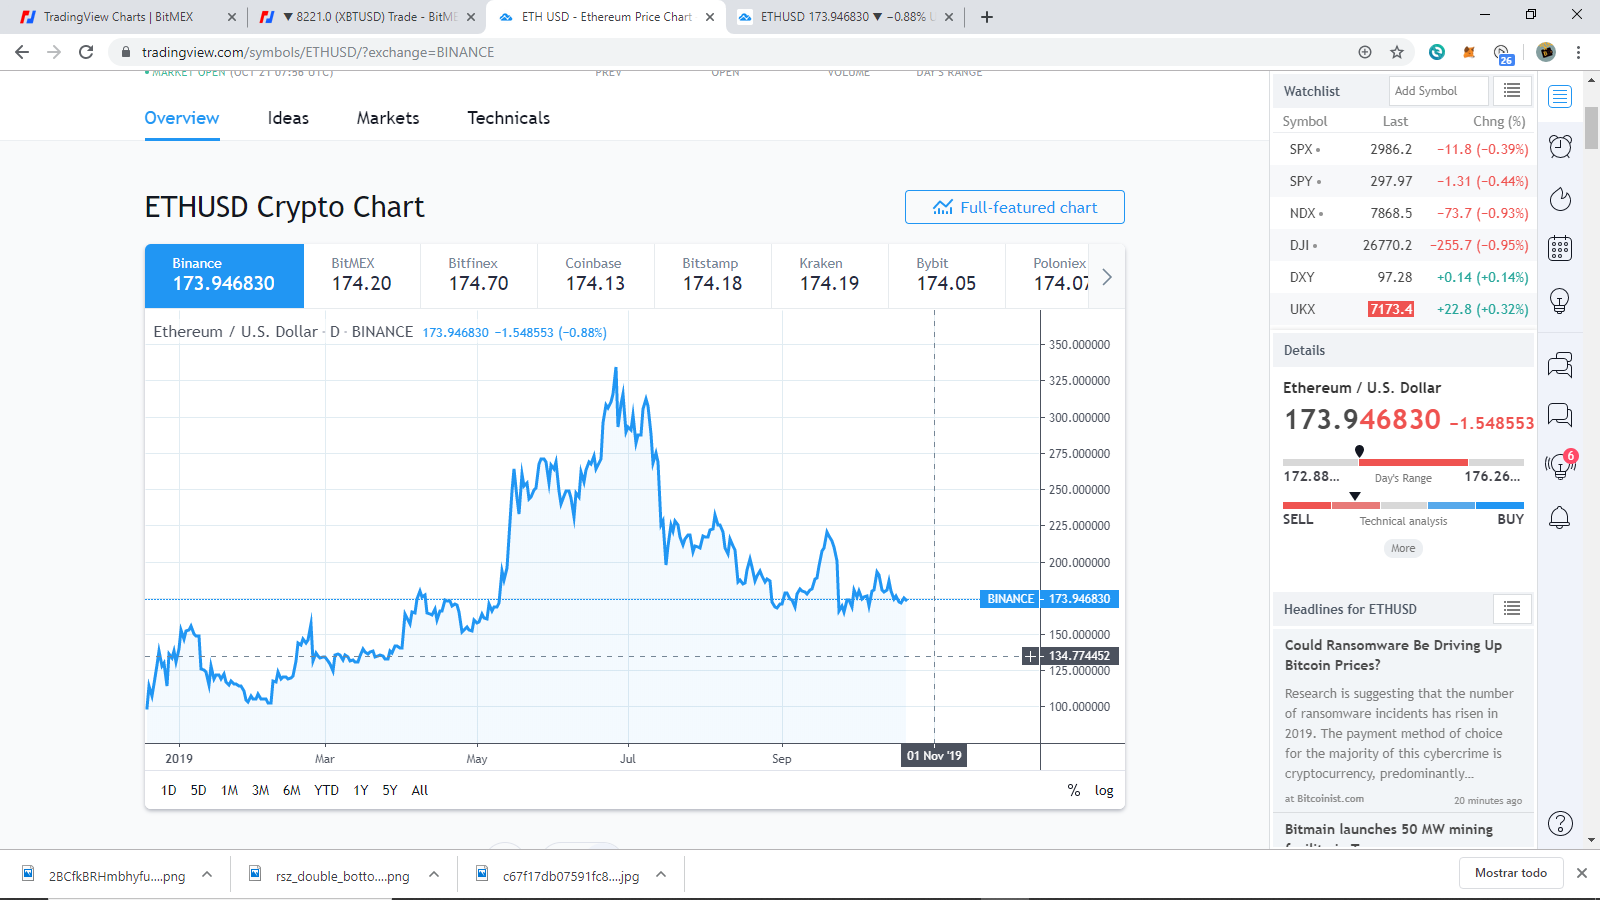
Task: Switch to the Ideas tab
Action: pos(288,118)
